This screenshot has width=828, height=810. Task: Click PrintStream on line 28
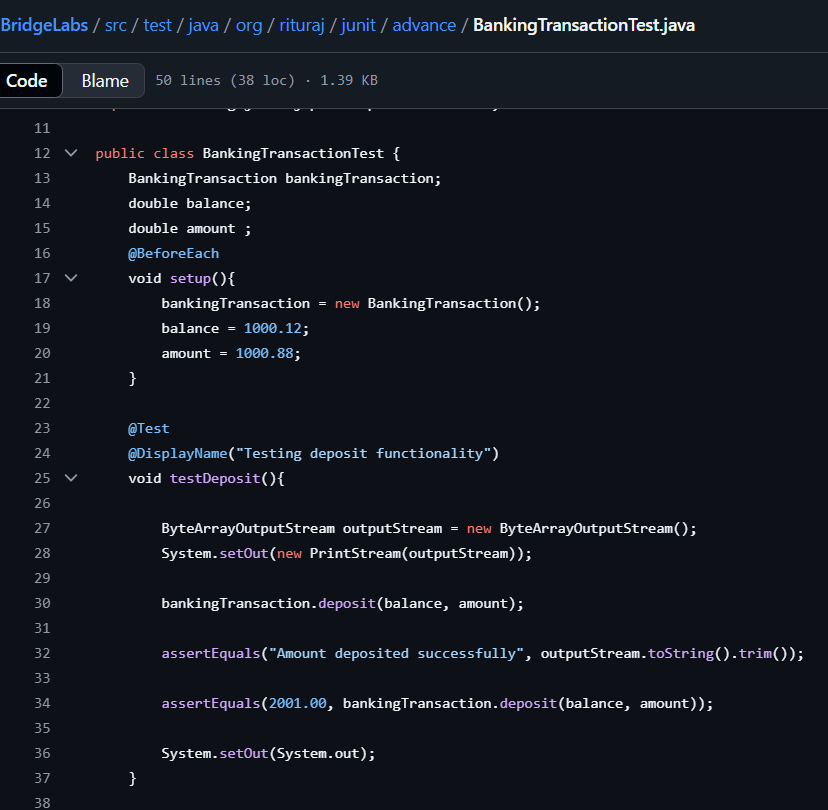(x=355, y=553)
